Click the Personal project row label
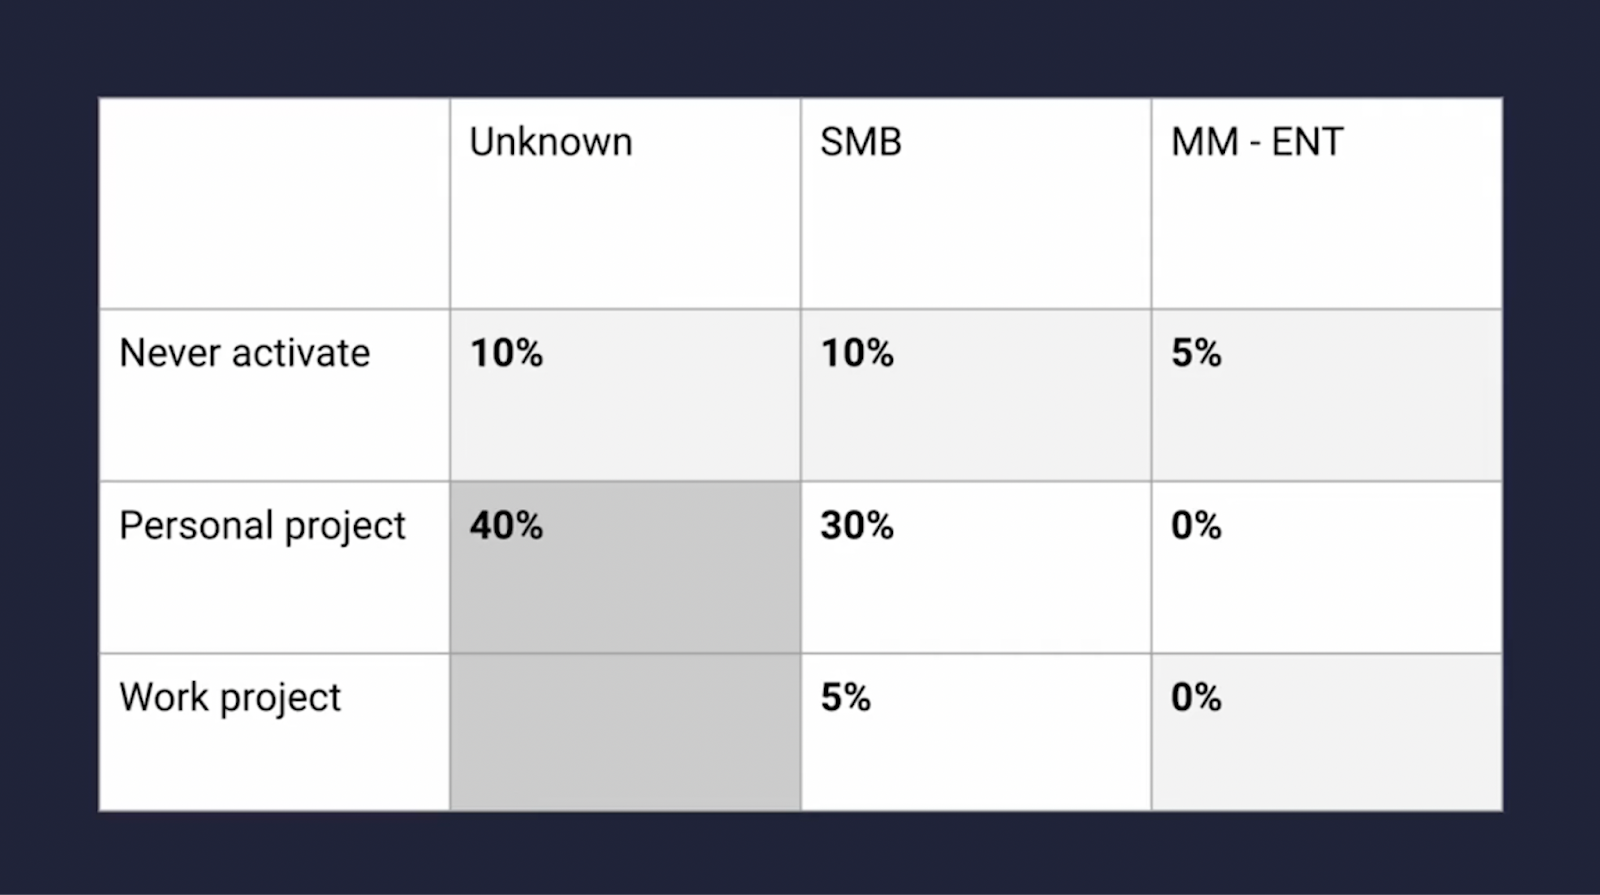Image resolution: width=1600 pixels, height=895 pixels. (x=262, y=526)
